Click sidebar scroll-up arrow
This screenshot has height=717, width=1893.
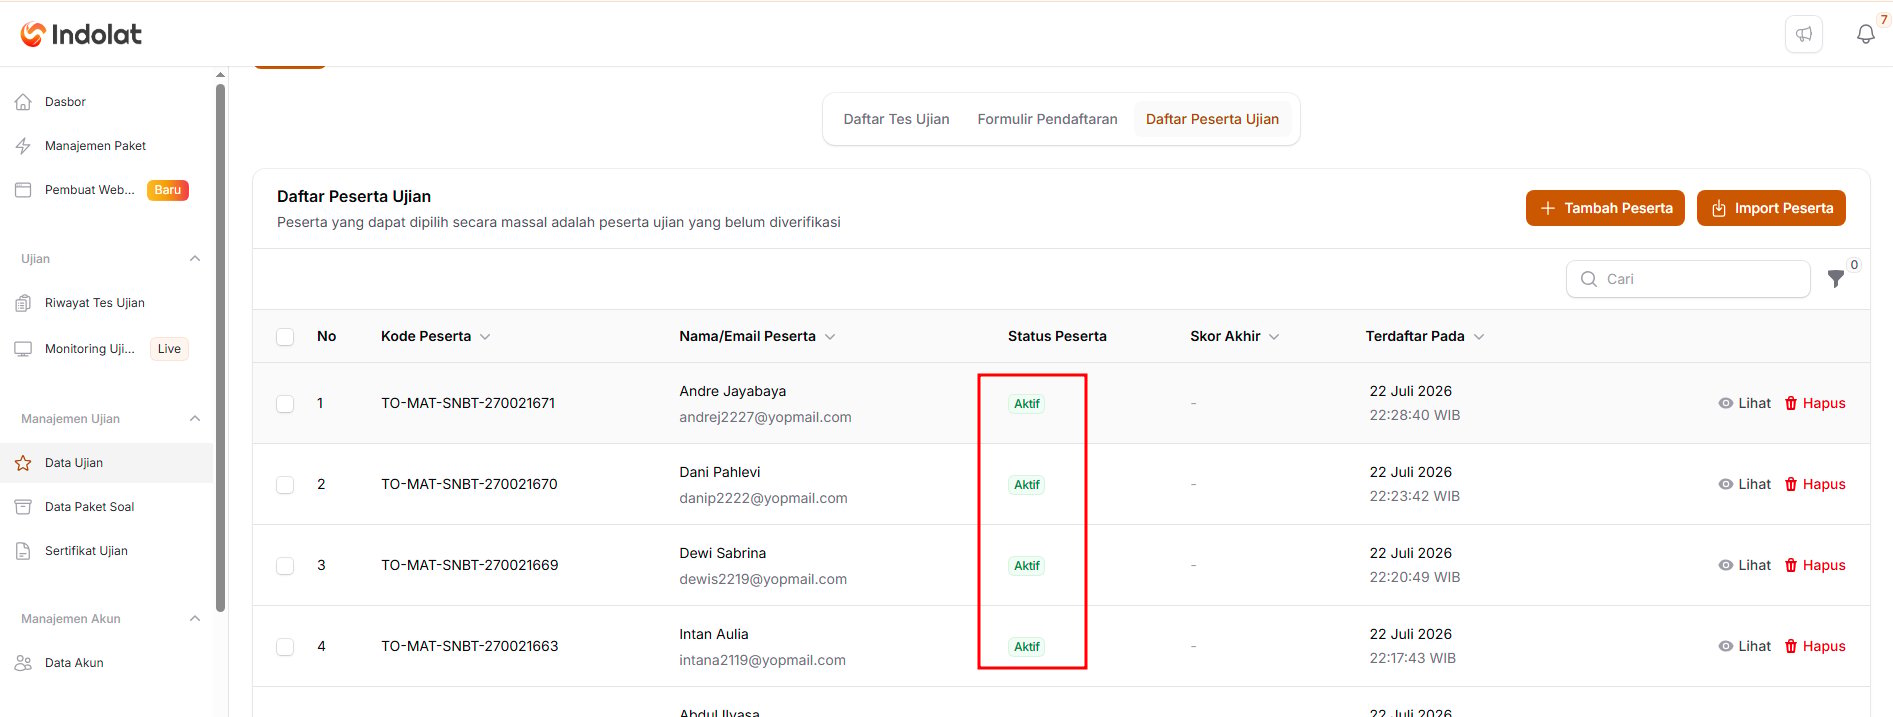220,75
